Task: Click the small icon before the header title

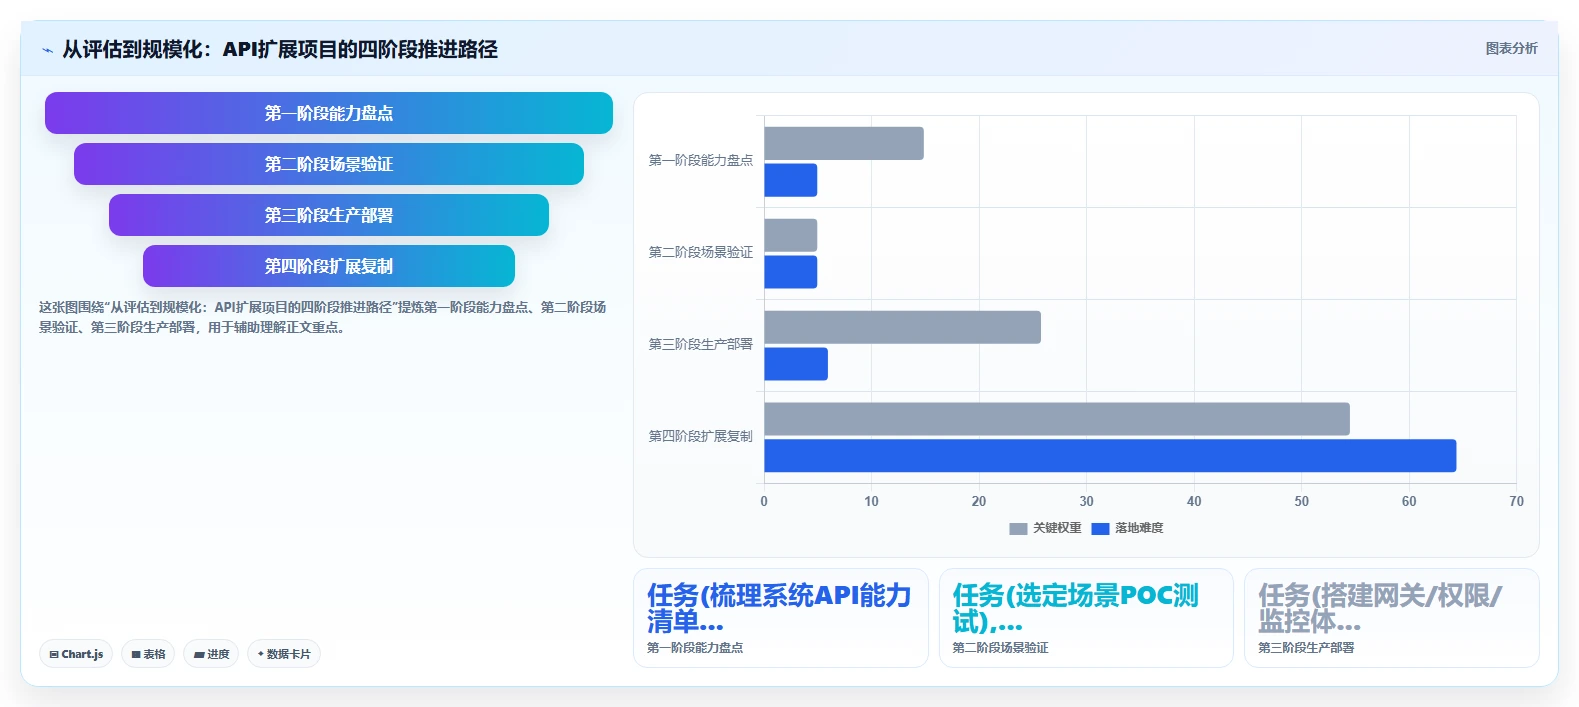Action: (x=47, y=50)
